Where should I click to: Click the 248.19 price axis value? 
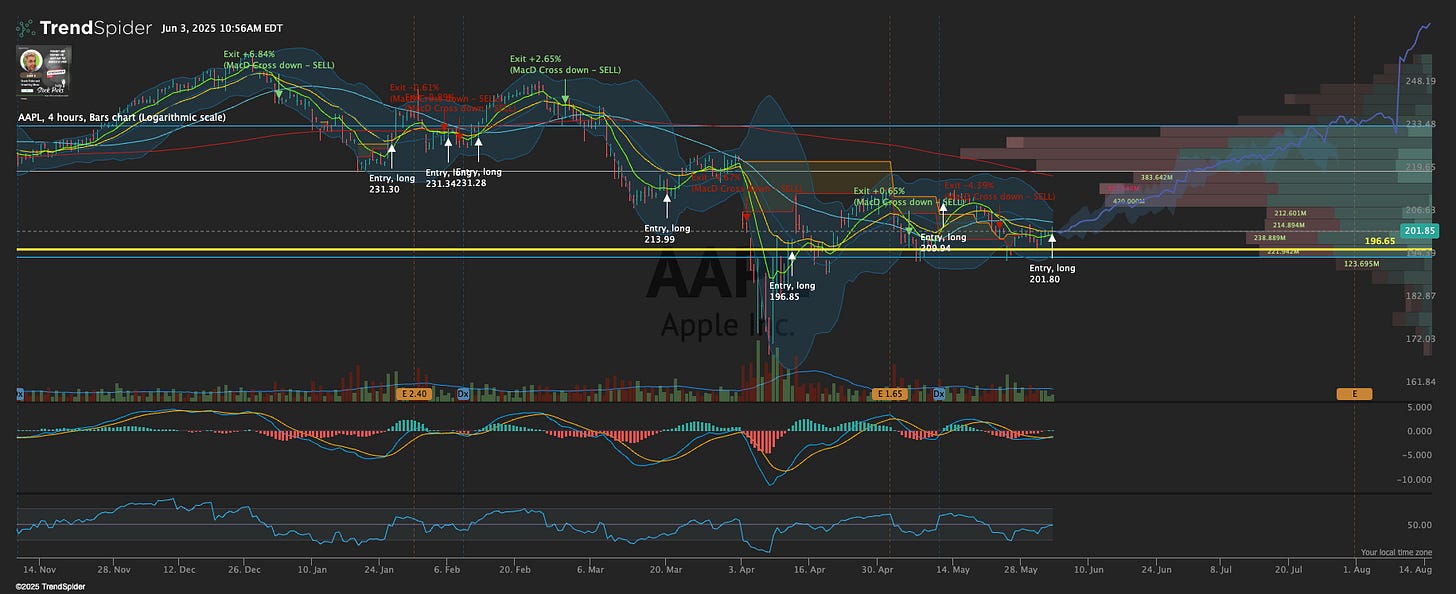pos(1421,81)
